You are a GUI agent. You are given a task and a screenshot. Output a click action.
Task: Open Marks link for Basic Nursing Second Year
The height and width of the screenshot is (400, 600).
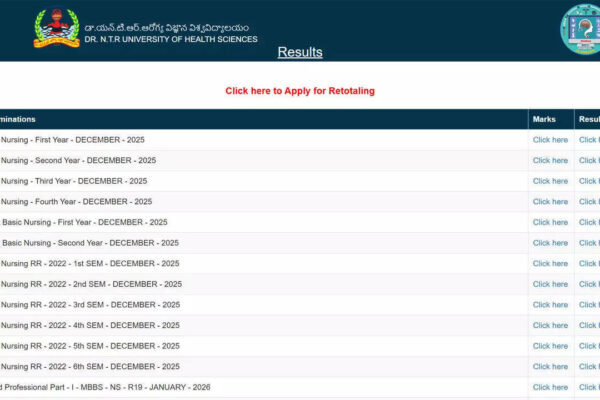550,243
